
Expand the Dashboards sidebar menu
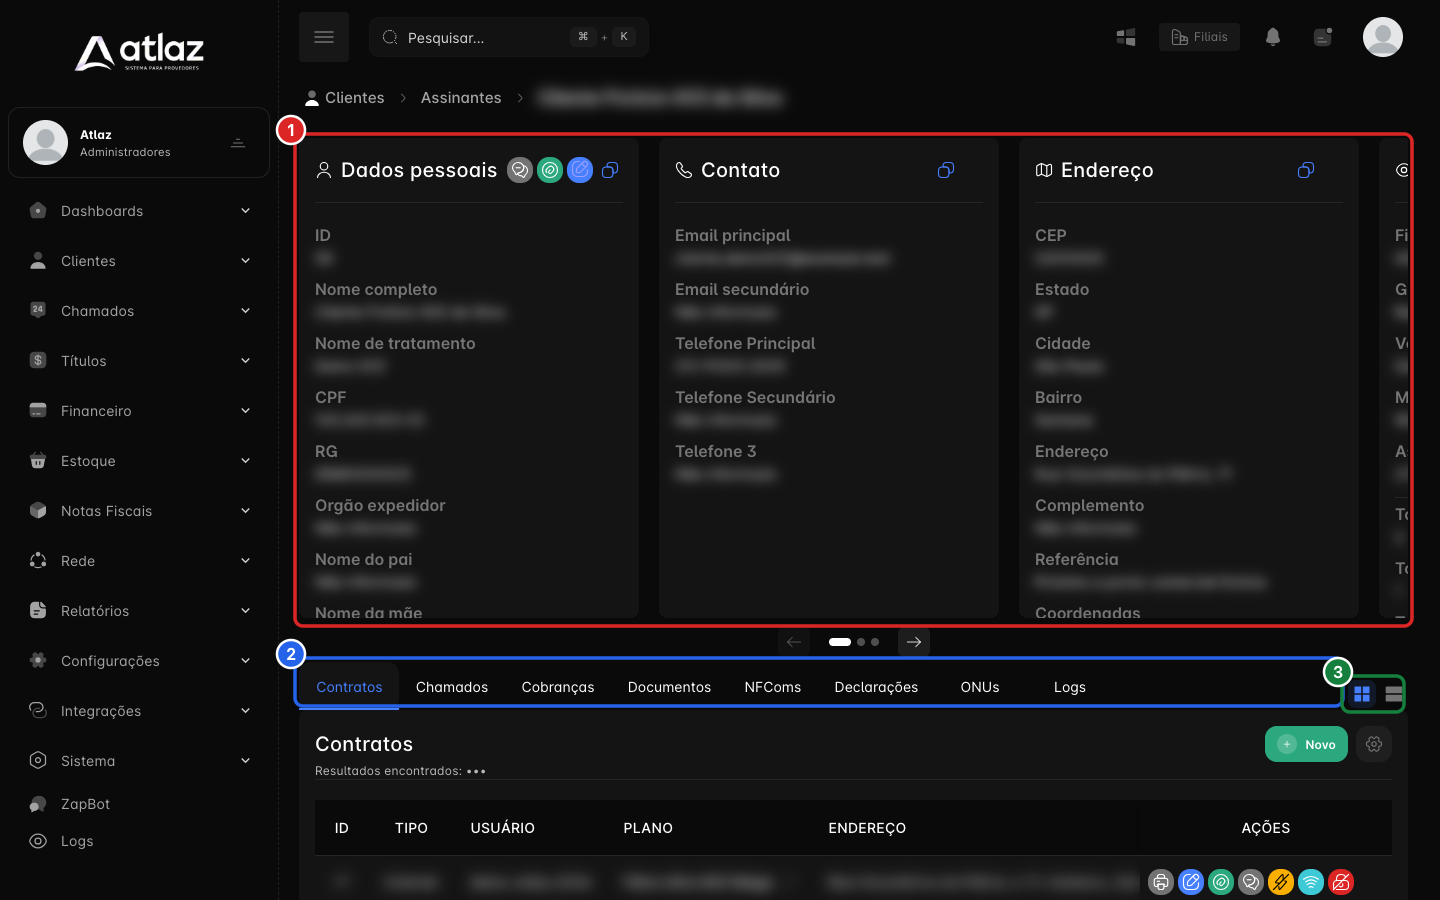click(140, 211)
